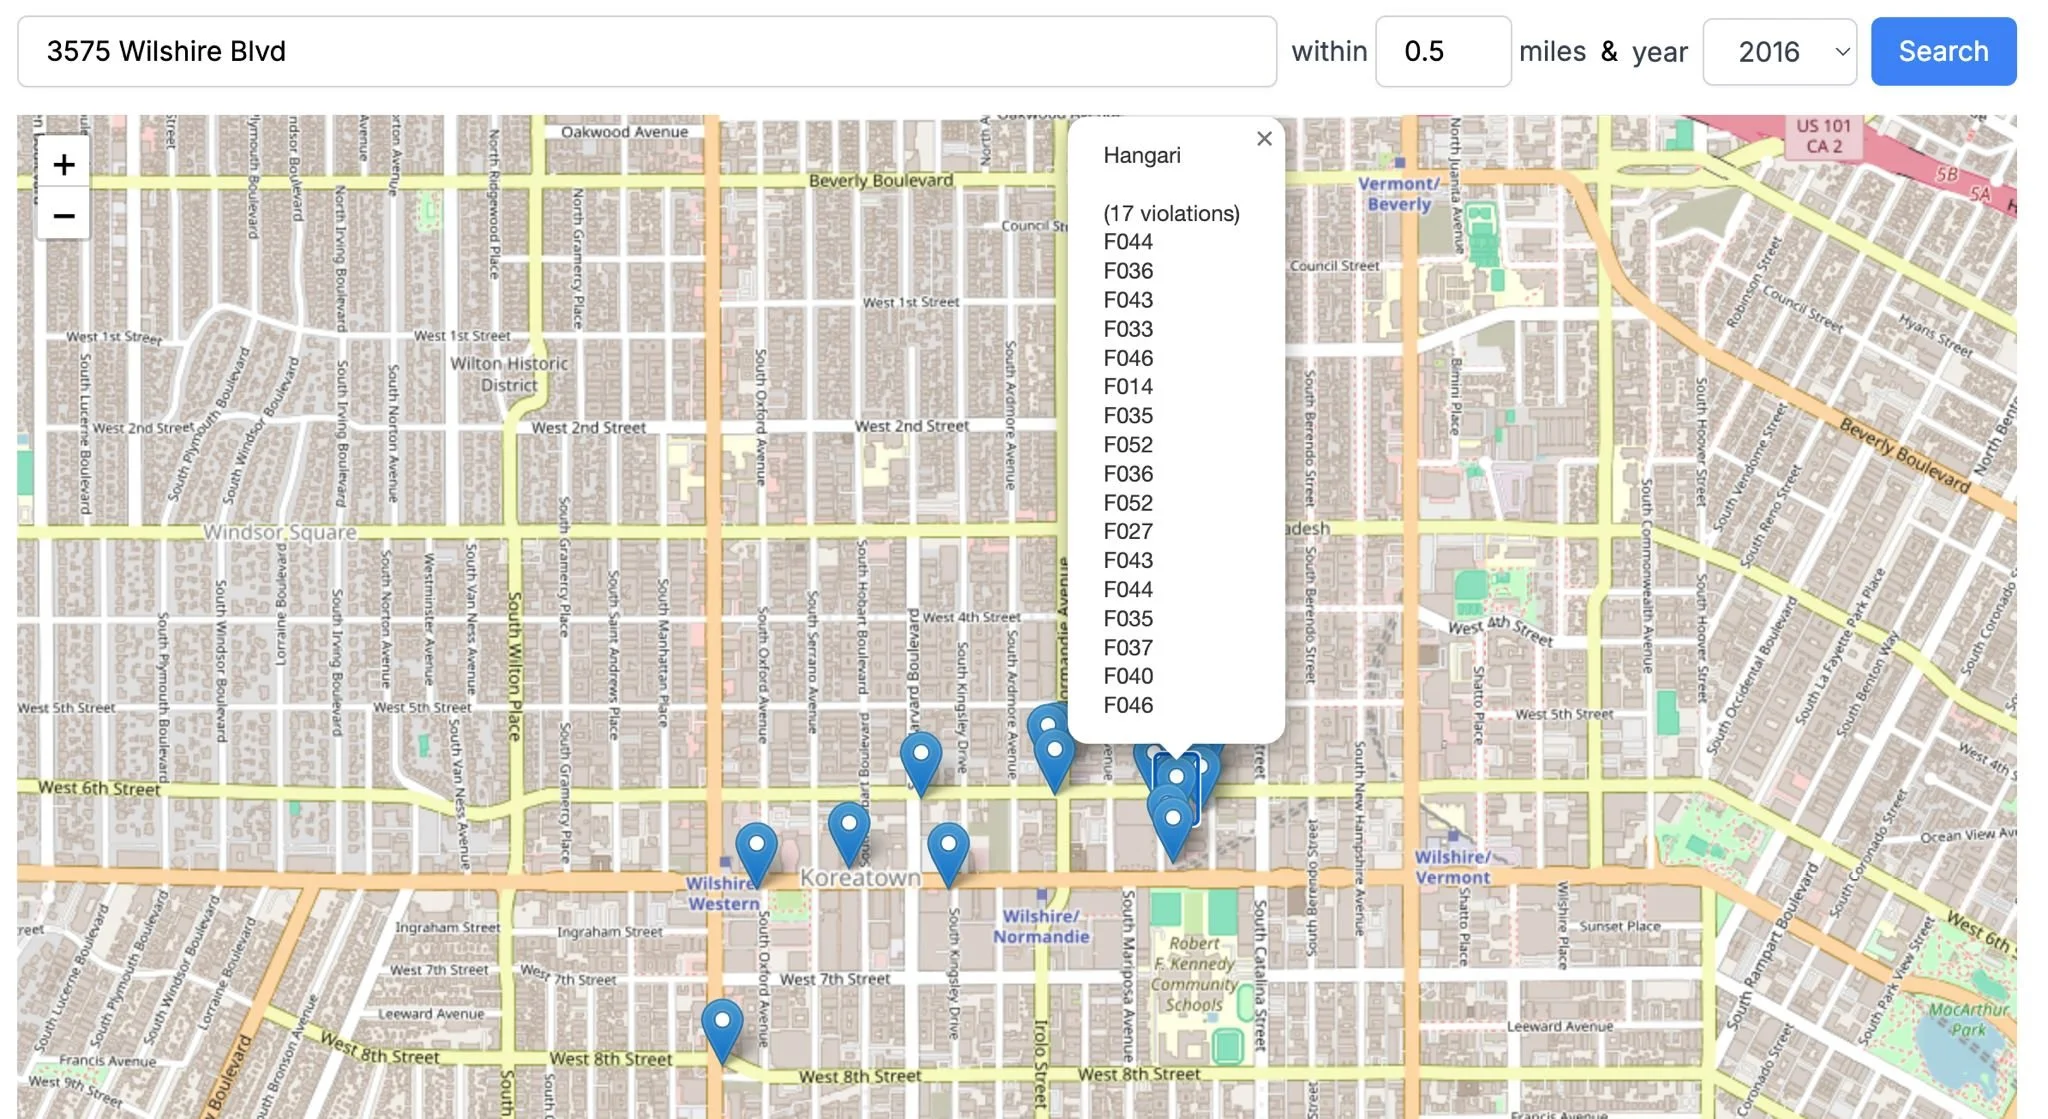The width and height of the screenshot is (2048, 1119).
Task: Select the marker near South Kingsley Drive on 6th
Action: coord(920,760)
